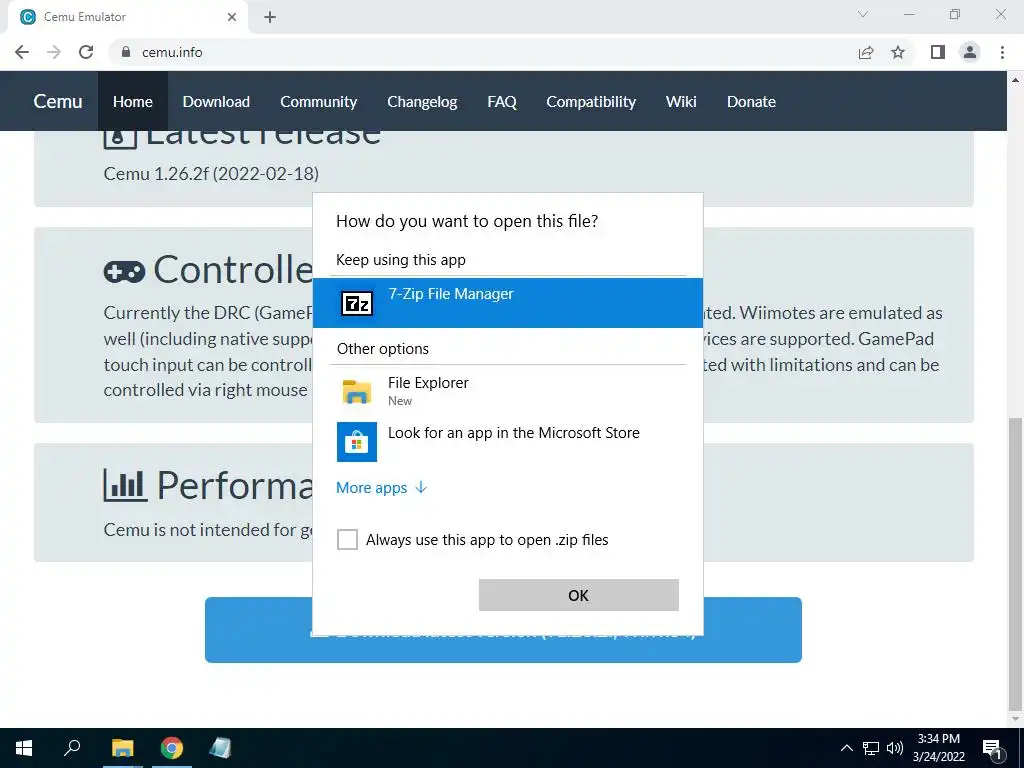Click the cemu.info address bar

483,52
